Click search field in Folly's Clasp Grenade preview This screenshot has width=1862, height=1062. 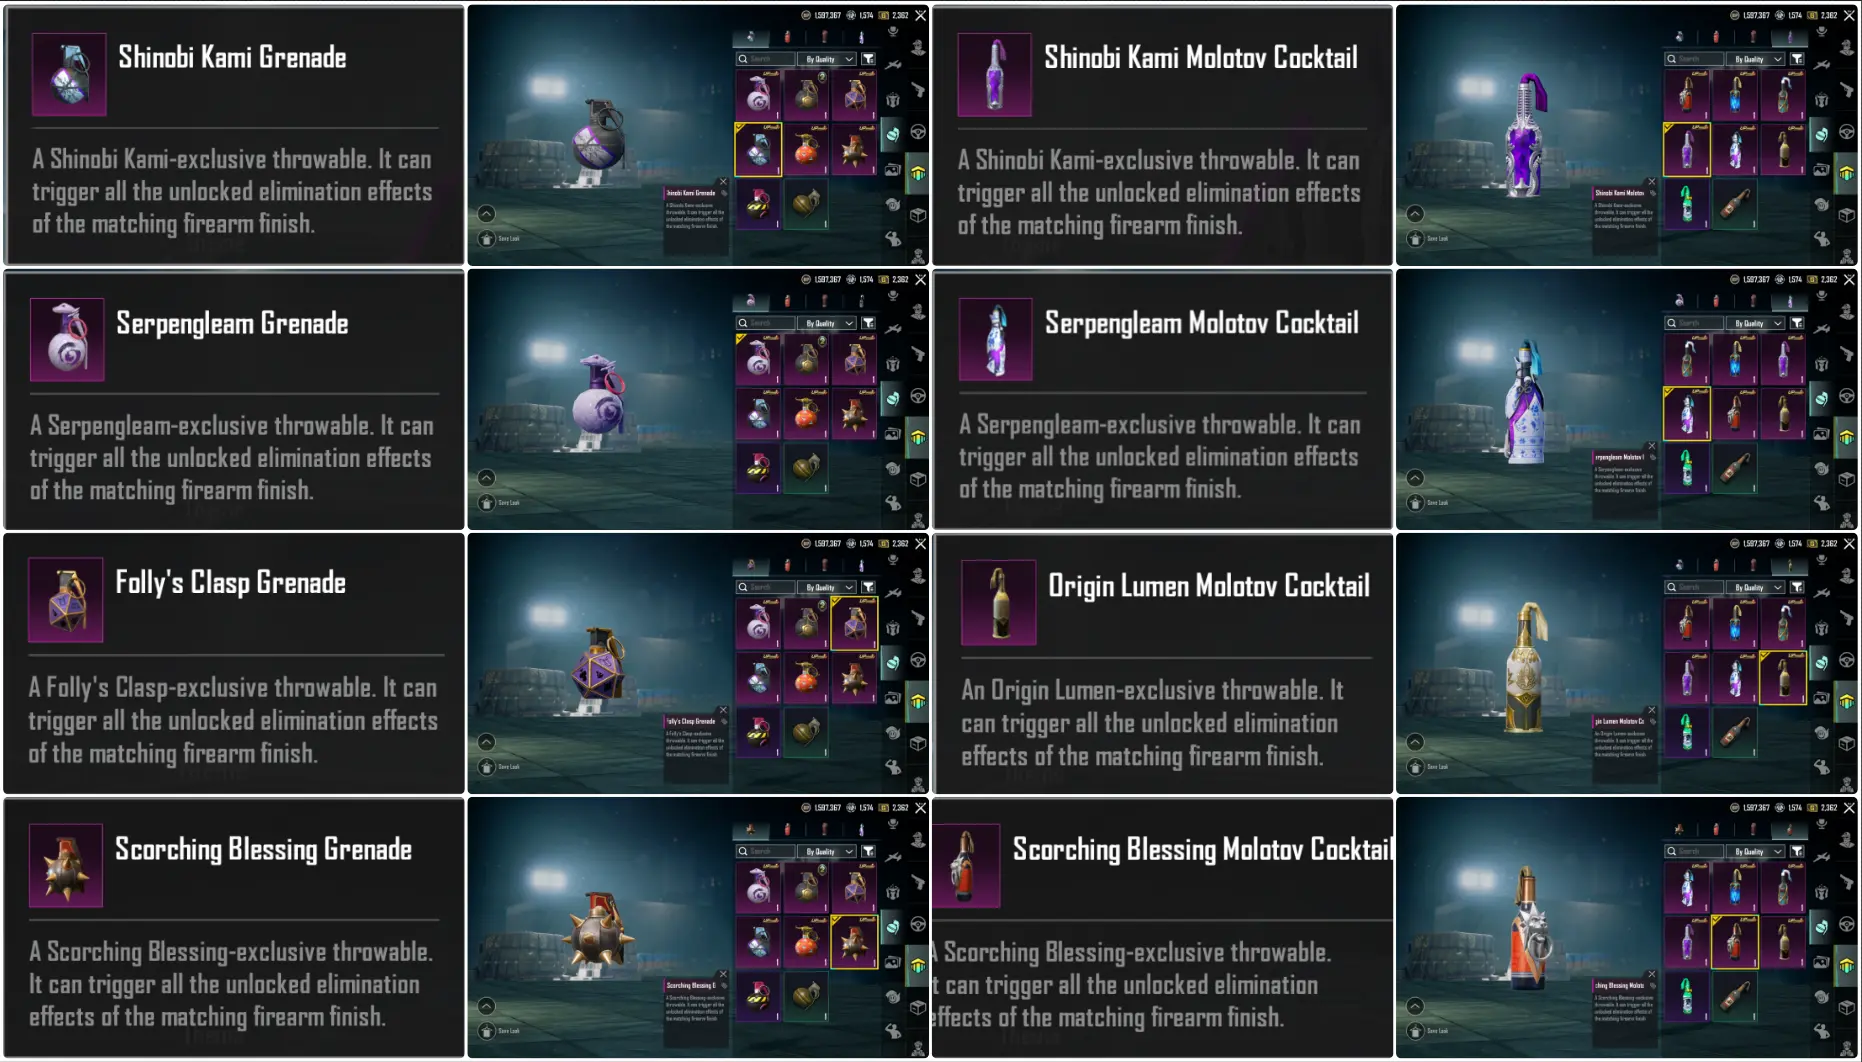click(766, 587)
